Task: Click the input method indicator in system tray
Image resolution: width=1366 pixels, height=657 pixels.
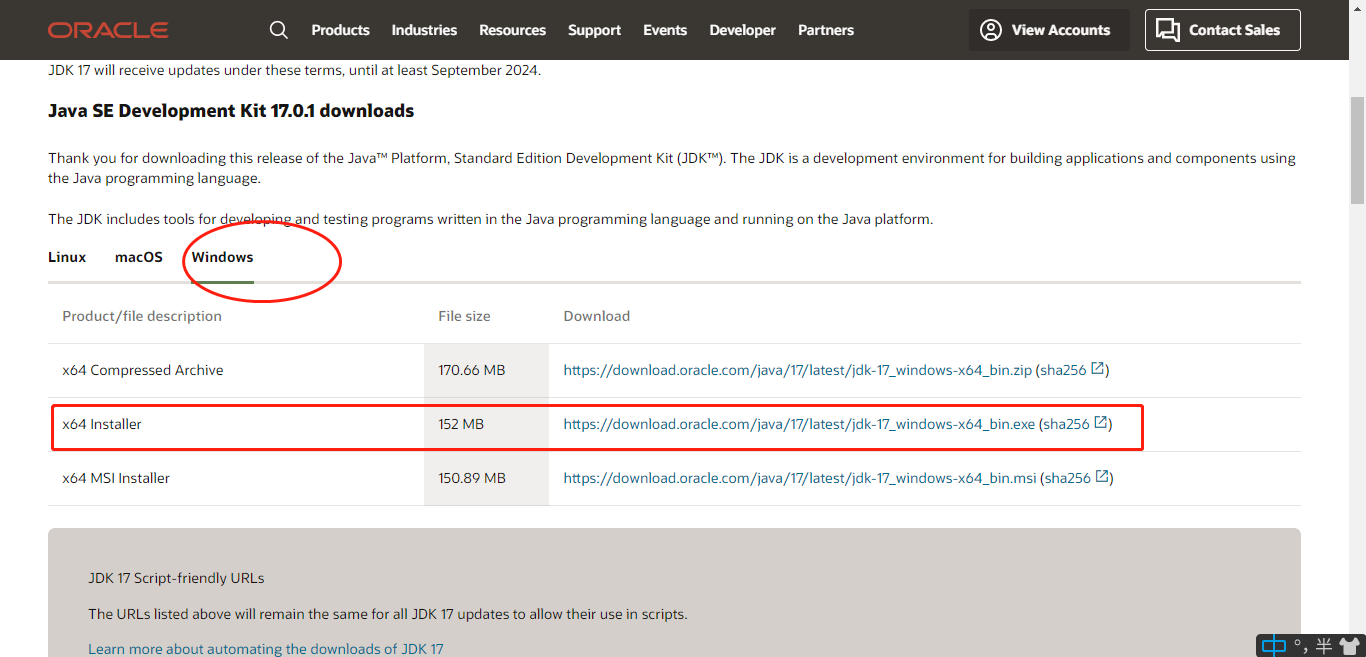Action: 1273,646
